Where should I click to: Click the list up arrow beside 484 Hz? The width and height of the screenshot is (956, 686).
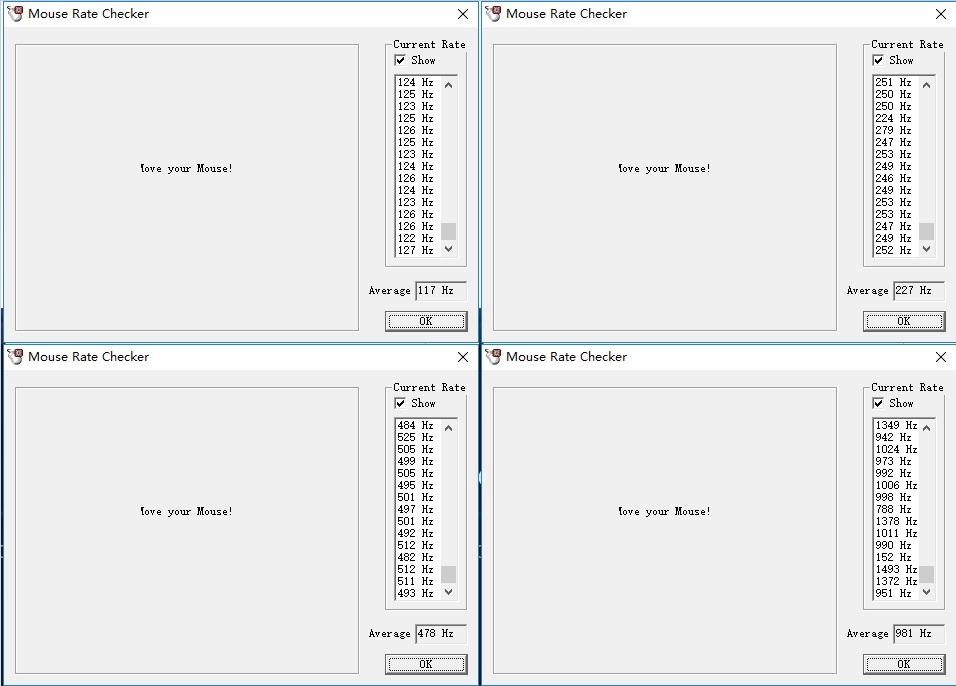(449, 428)
